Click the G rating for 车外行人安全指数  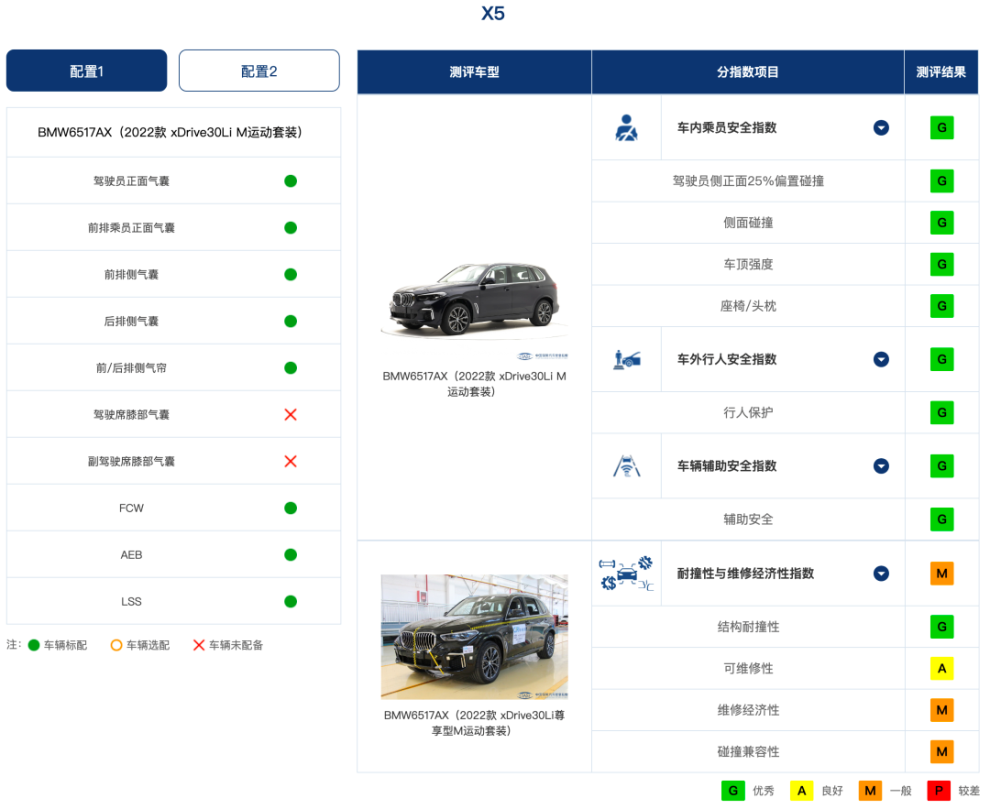pos(942,359)
